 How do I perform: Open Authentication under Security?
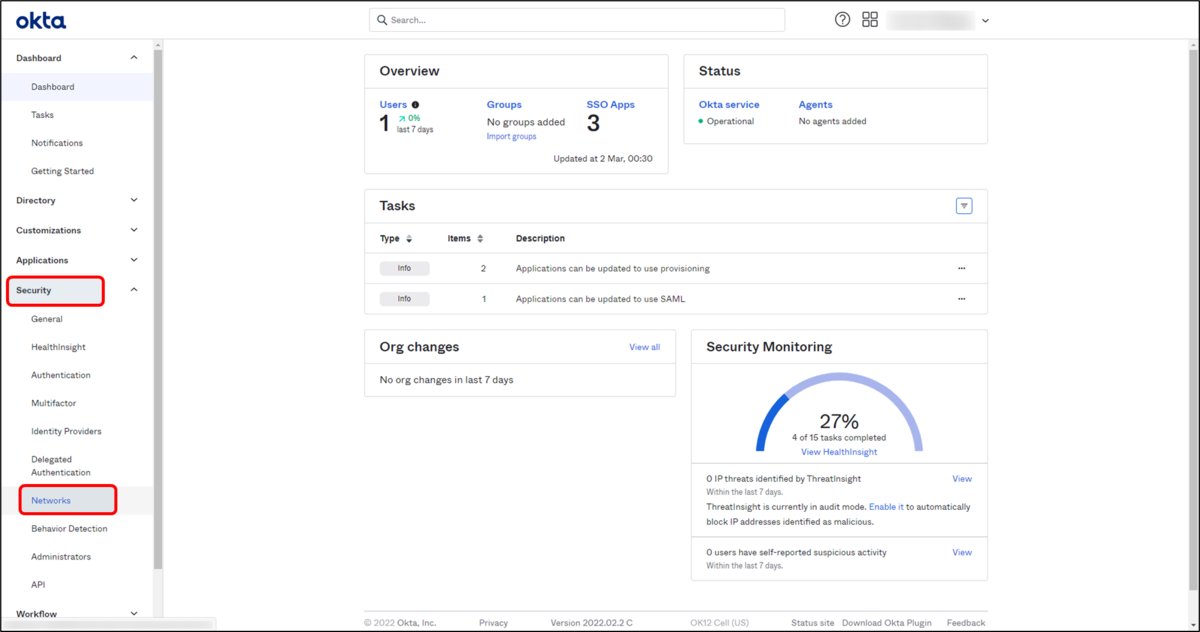tap(61, 375)
